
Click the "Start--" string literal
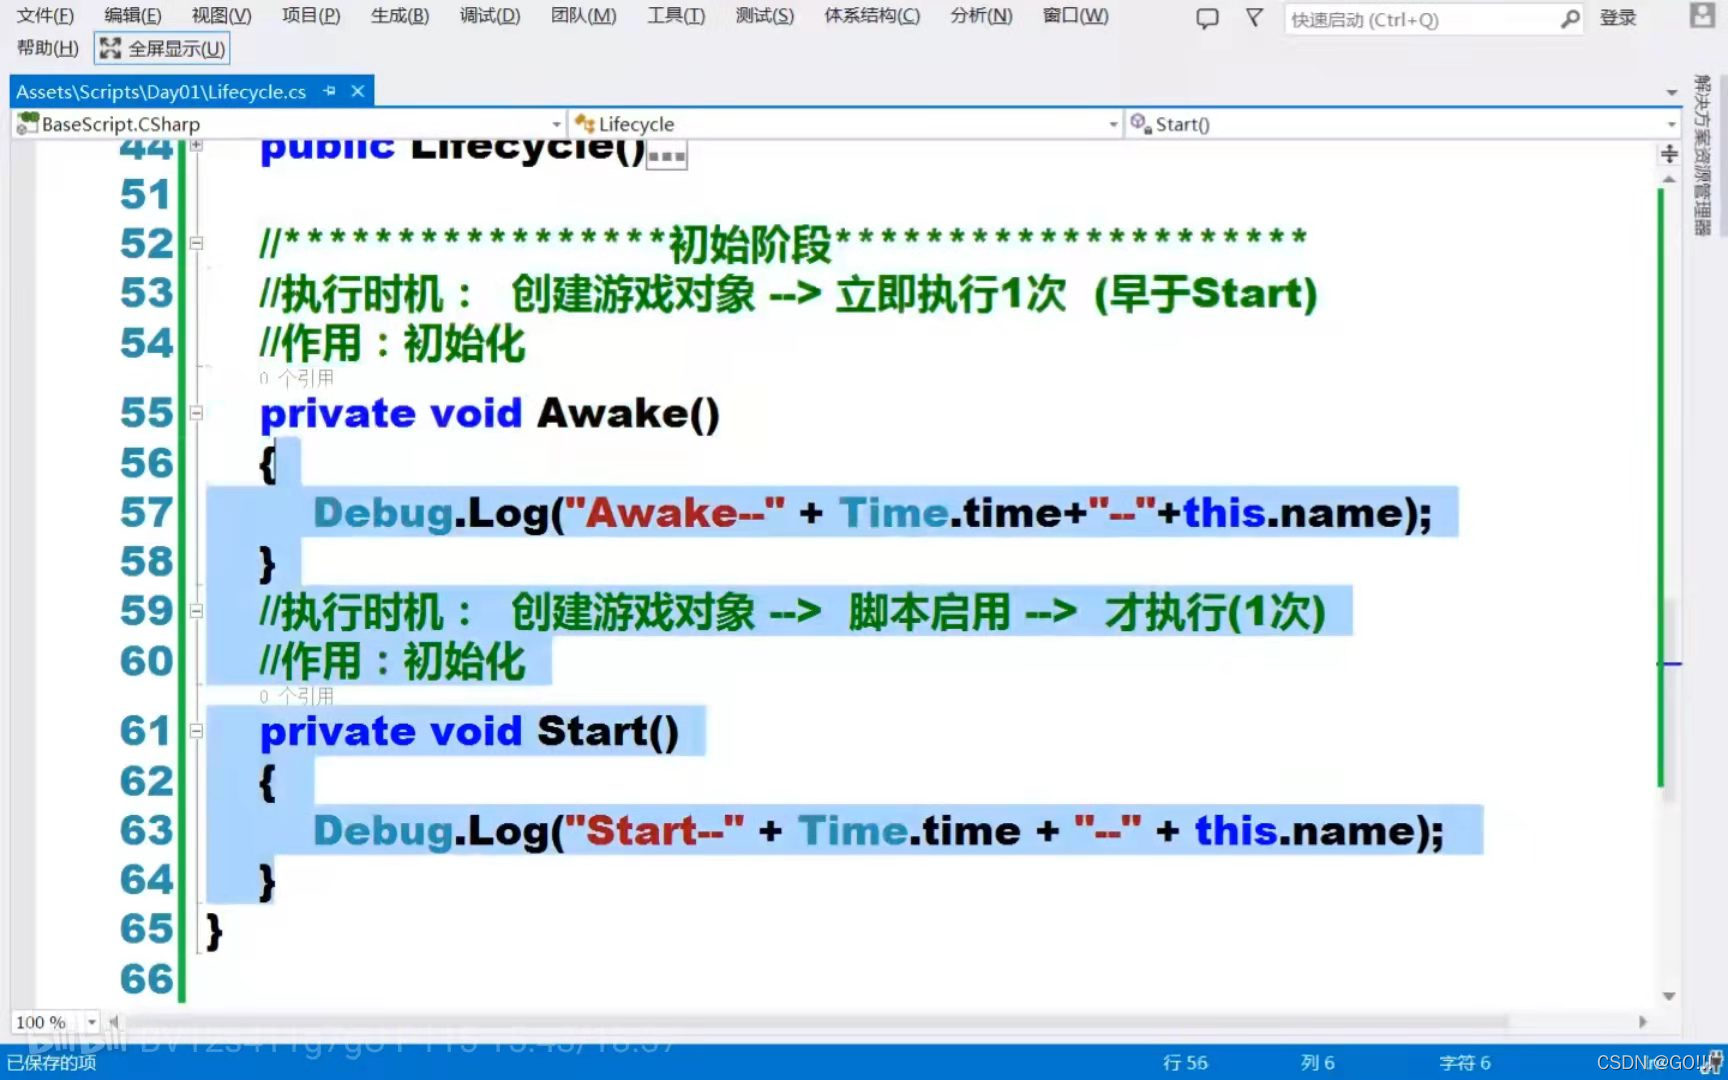pos(654,830)
